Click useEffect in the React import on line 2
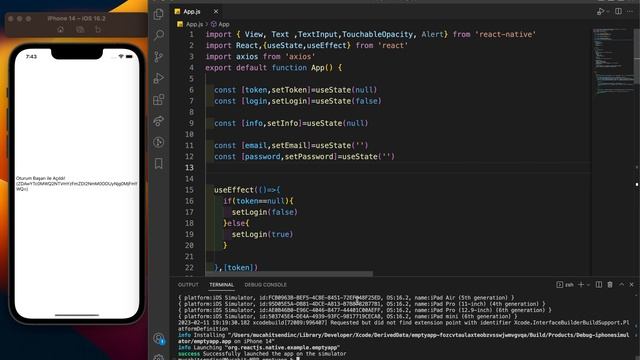The image size is (640, 360). click(327, 45)
